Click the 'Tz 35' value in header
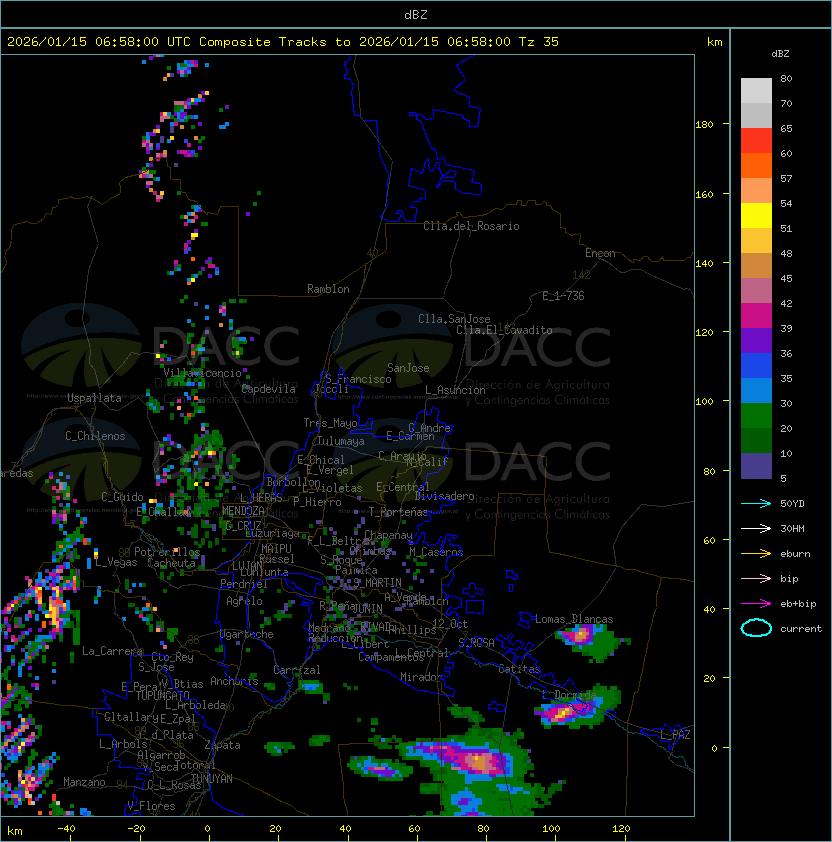 [539, 42]
